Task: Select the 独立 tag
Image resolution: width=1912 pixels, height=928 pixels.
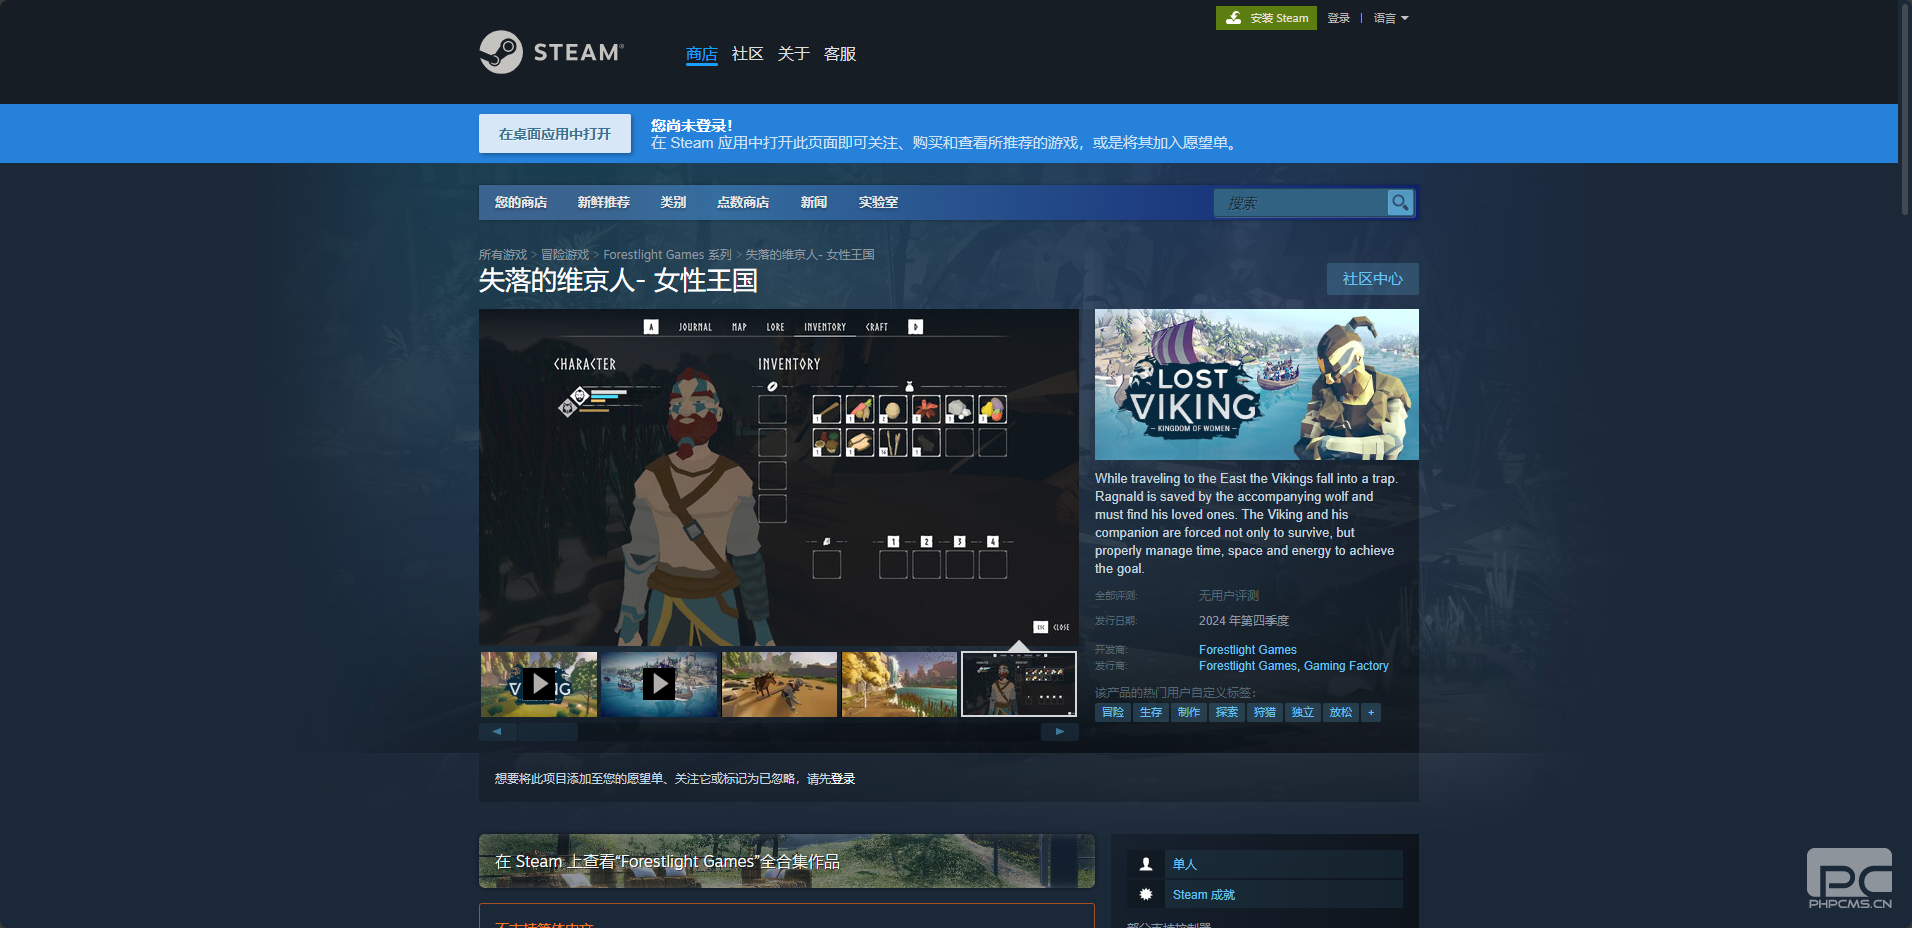Action: pyautogui.click(x=1303, y=712)
